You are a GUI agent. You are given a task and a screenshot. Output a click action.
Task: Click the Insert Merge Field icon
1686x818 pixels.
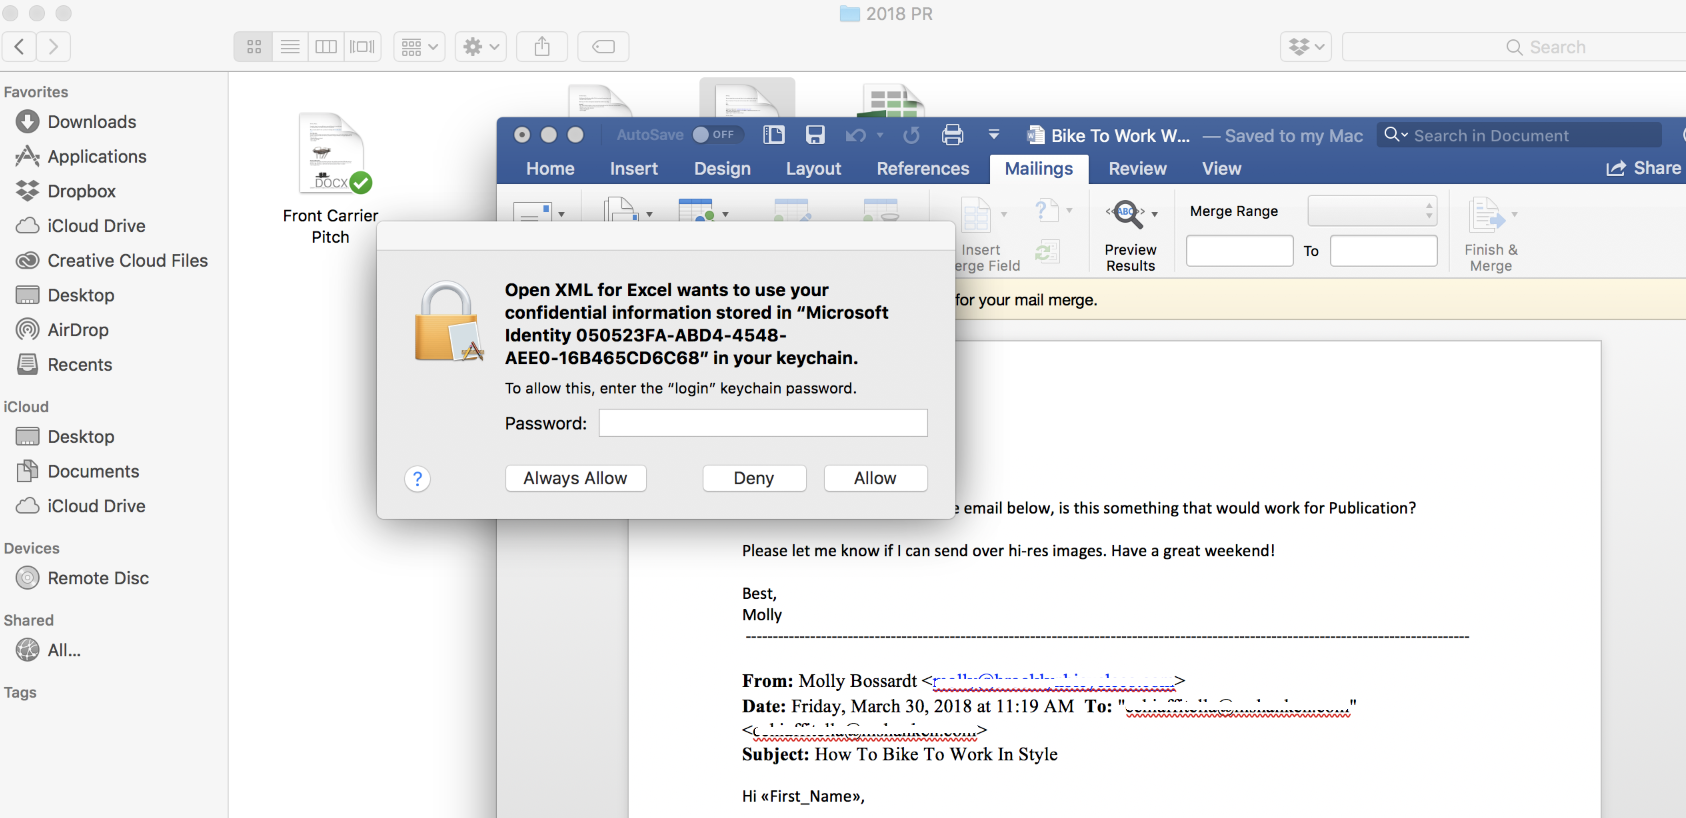[x=975, y=215]
